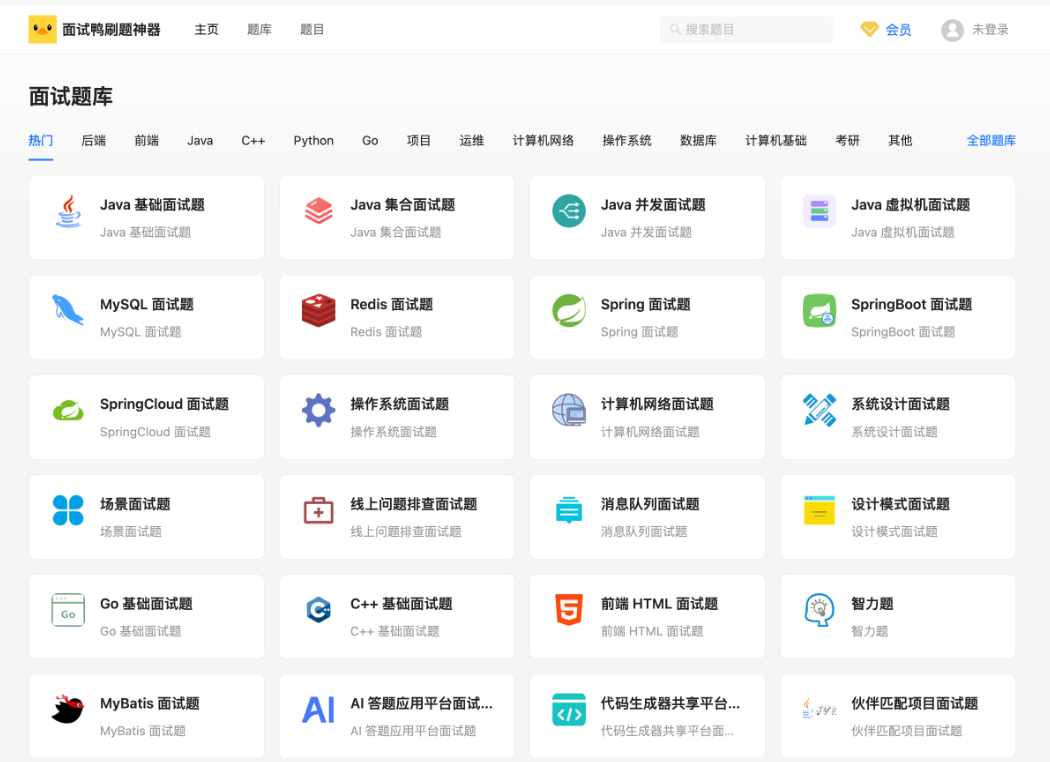Switch to the 前端 tab
Image resolution: width=1050 pixels, height=762 pixels.
[x=147, y=141]
